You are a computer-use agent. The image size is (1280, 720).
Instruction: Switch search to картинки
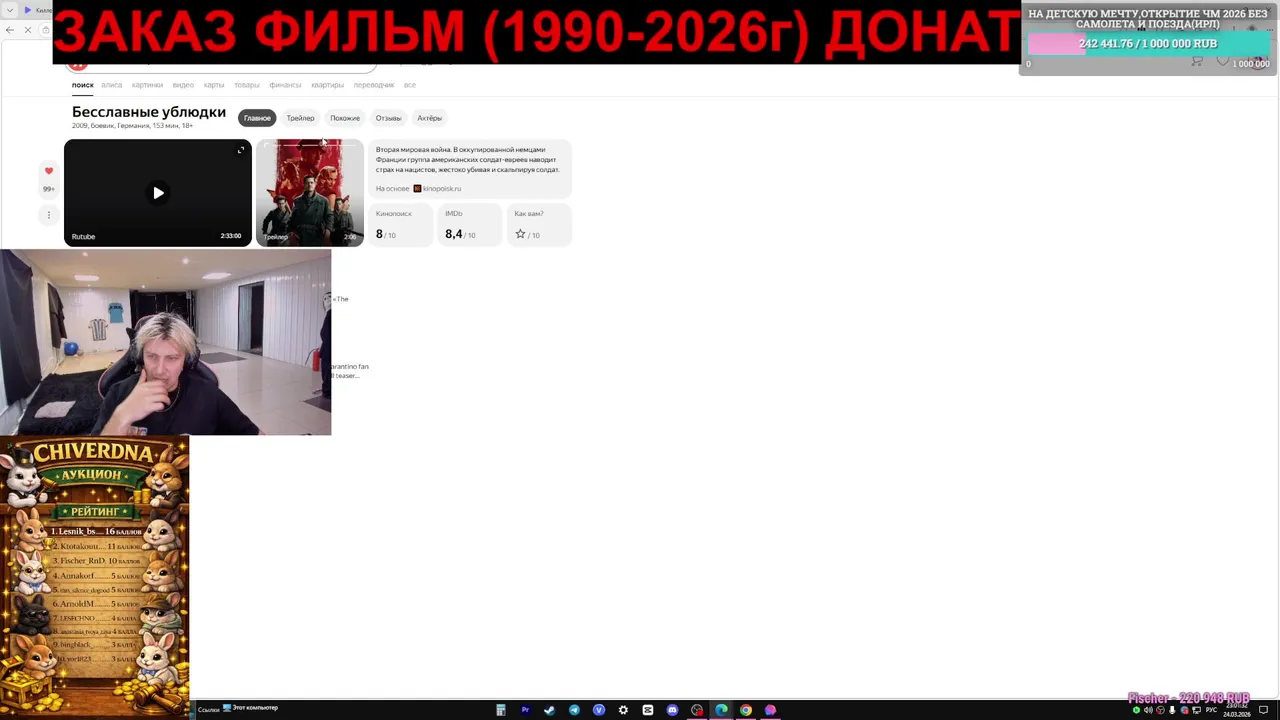click(147, 85)
